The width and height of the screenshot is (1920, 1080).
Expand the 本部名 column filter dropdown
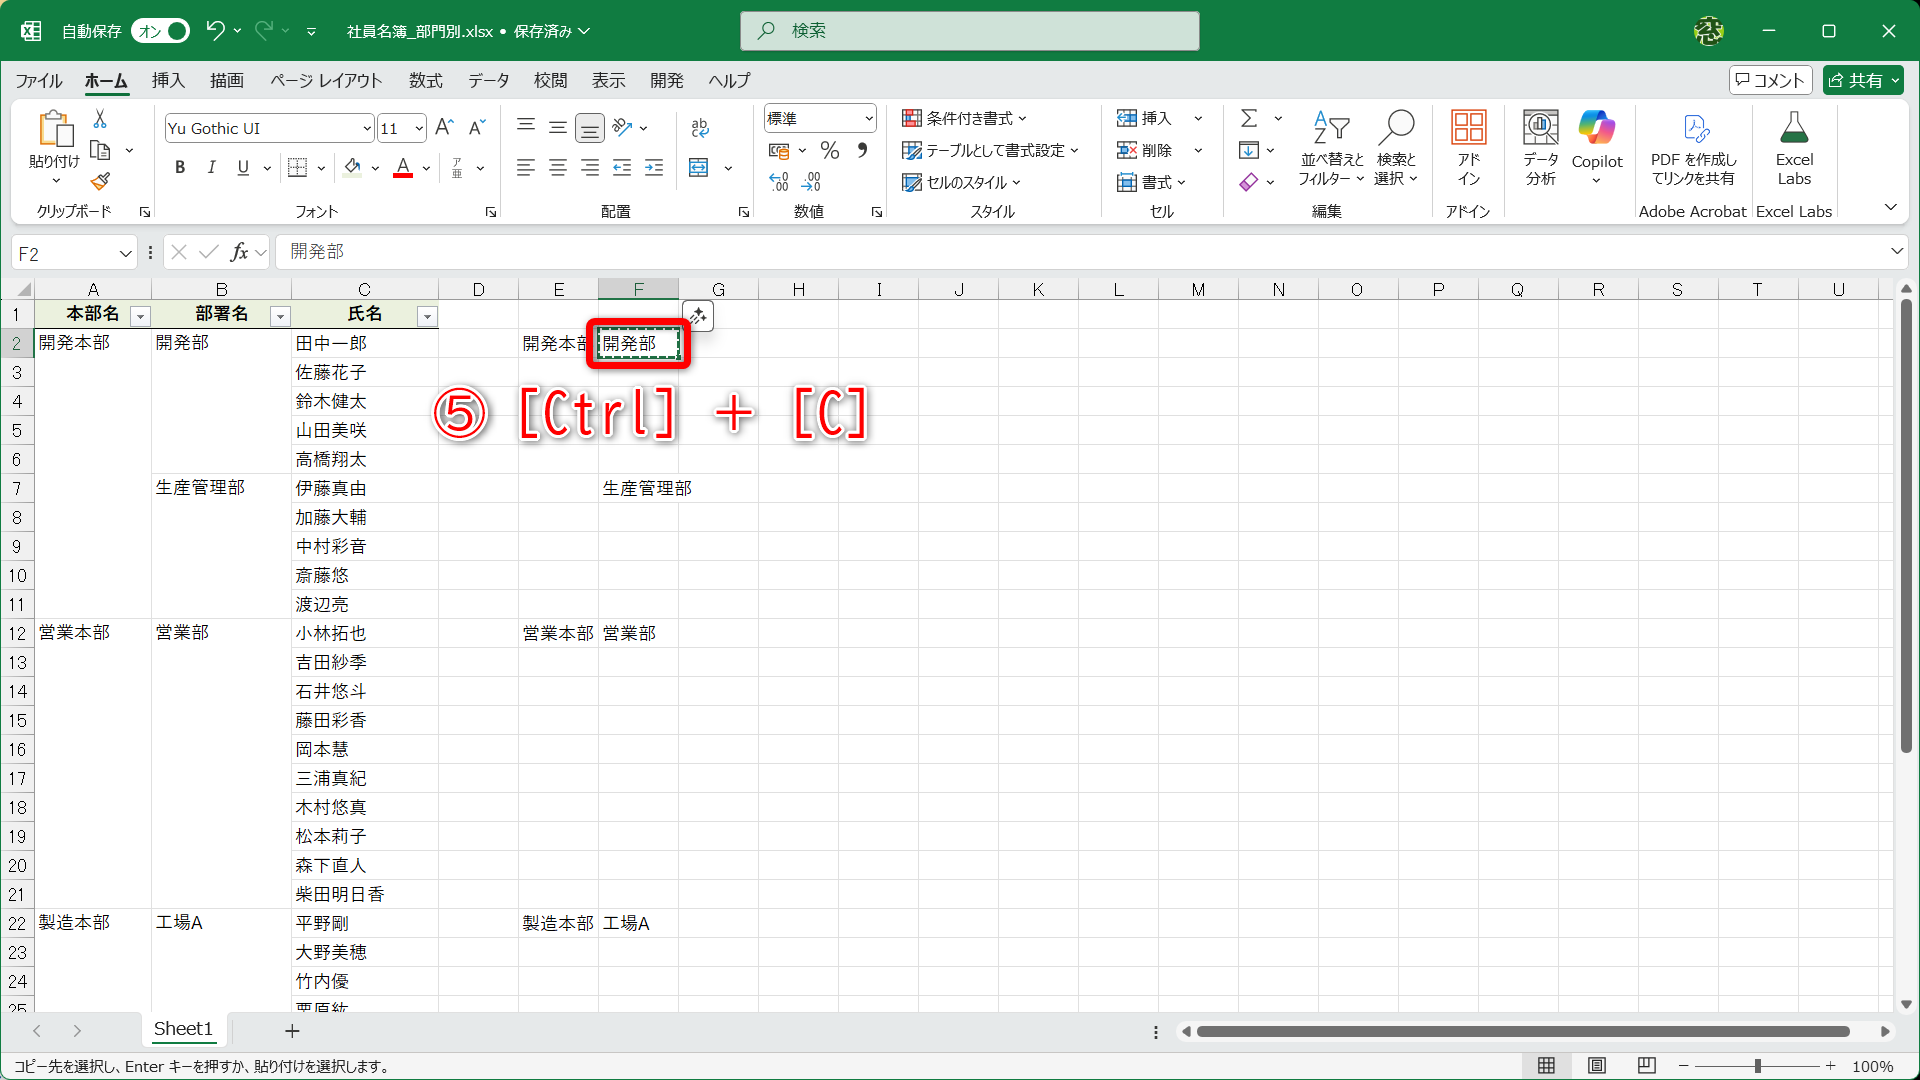pos(140,316)
